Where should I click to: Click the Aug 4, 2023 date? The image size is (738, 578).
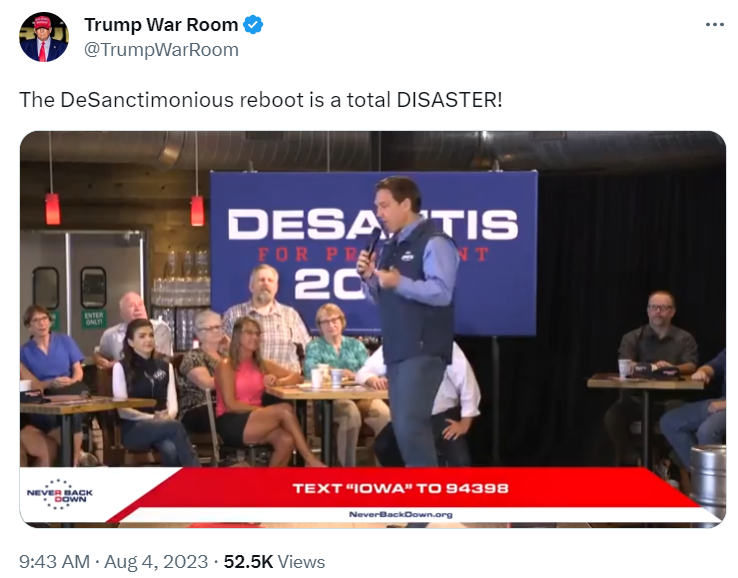tap(156, 562)
